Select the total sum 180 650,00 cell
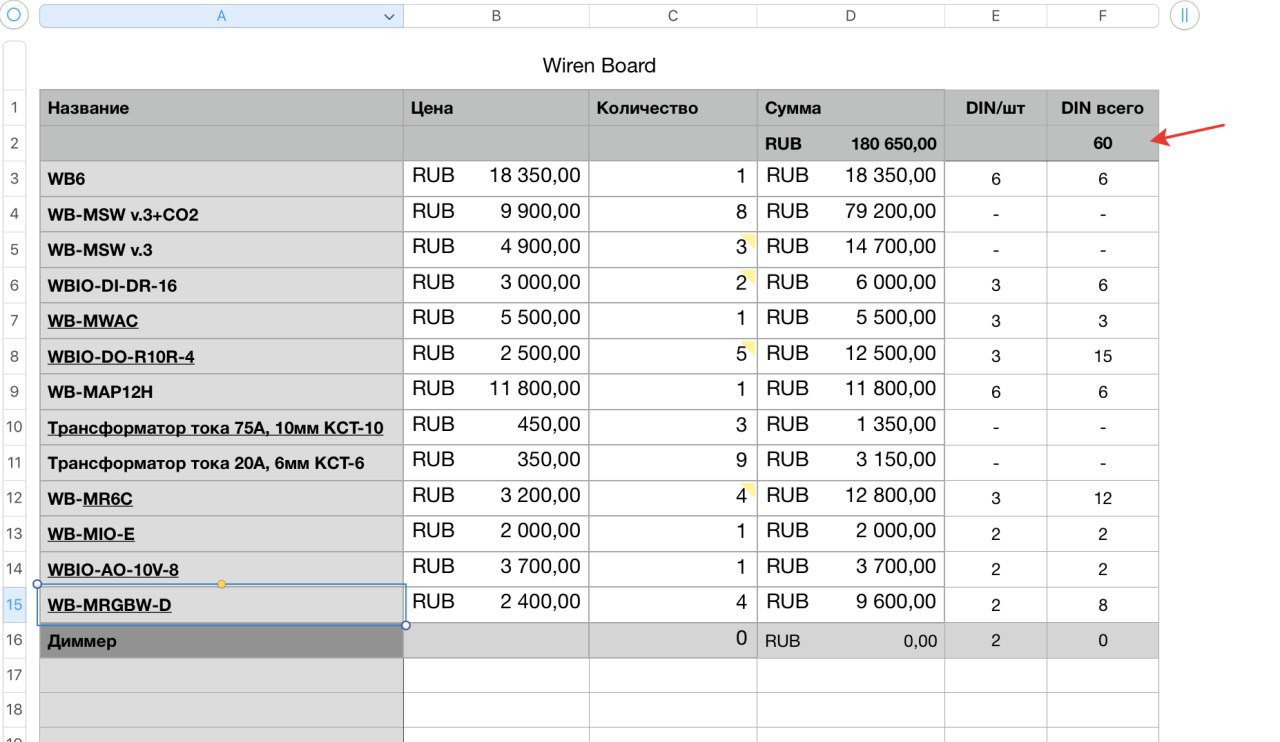The width and height of the screenshot is (1280, 742). pyautogui.click(x=850, y=143)
